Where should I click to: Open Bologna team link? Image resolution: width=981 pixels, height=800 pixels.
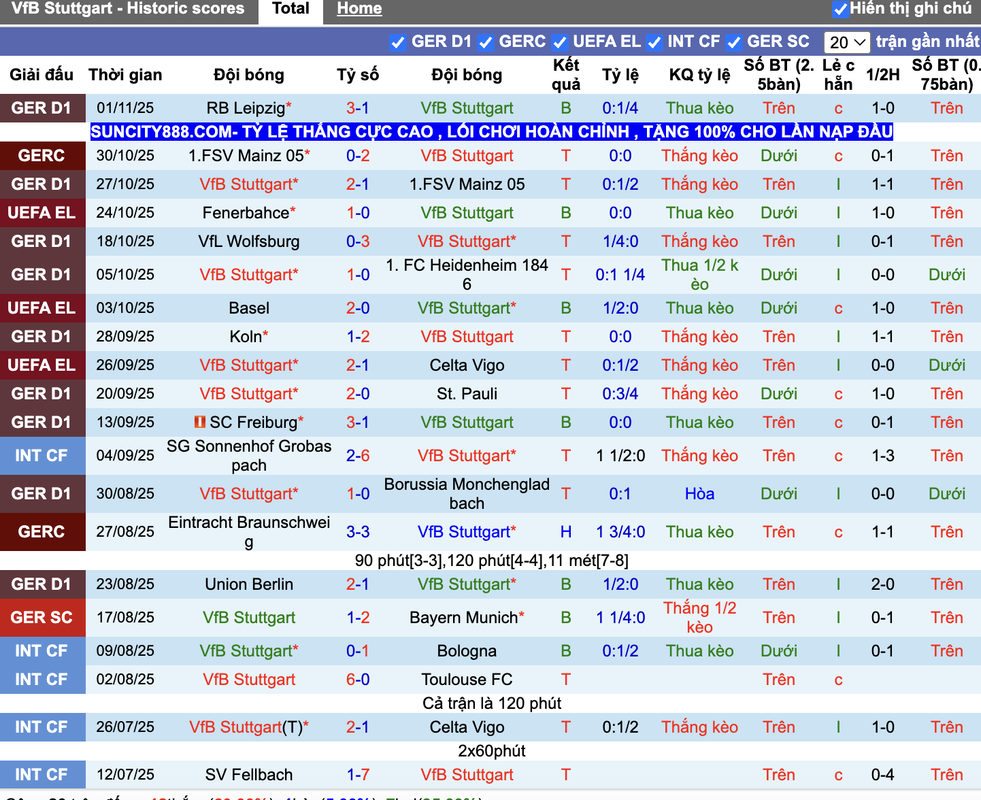[x=467, y=651]
